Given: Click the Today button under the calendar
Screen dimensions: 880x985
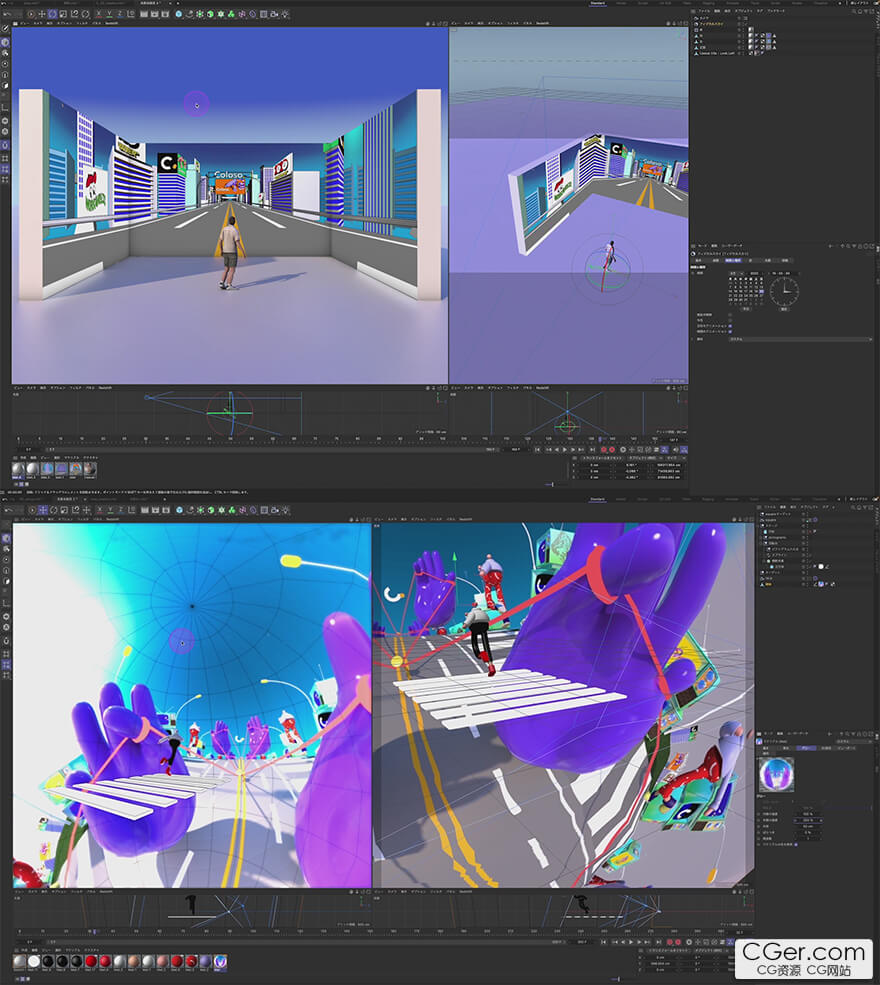Looking at the screenshot, I should pyautogui.click(x=746, y=308).
